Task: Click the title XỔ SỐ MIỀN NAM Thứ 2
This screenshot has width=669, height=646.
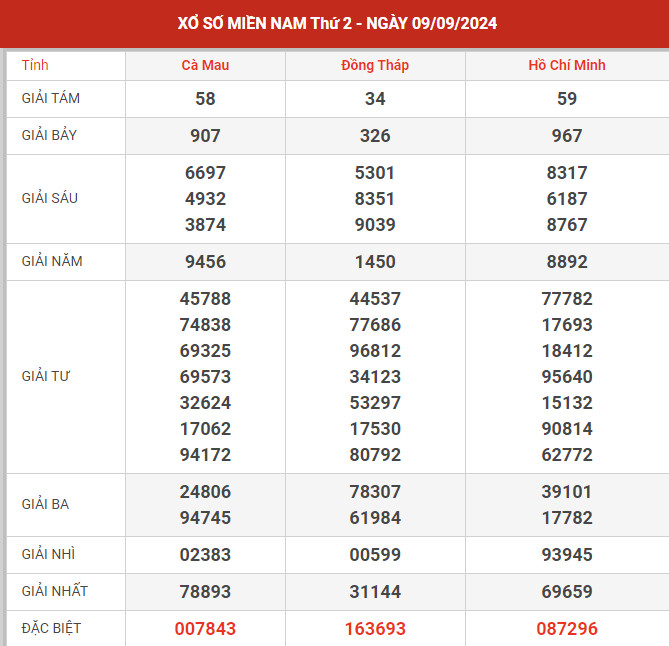Action: (265, 23)
